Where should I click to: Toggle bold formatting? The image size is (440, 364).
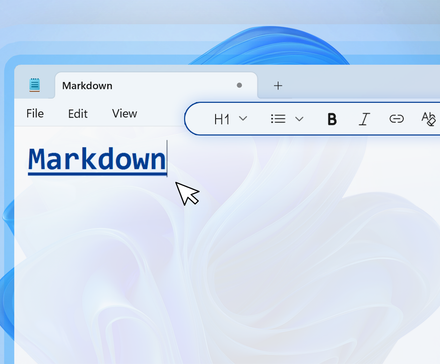click(x=332, y=119)
